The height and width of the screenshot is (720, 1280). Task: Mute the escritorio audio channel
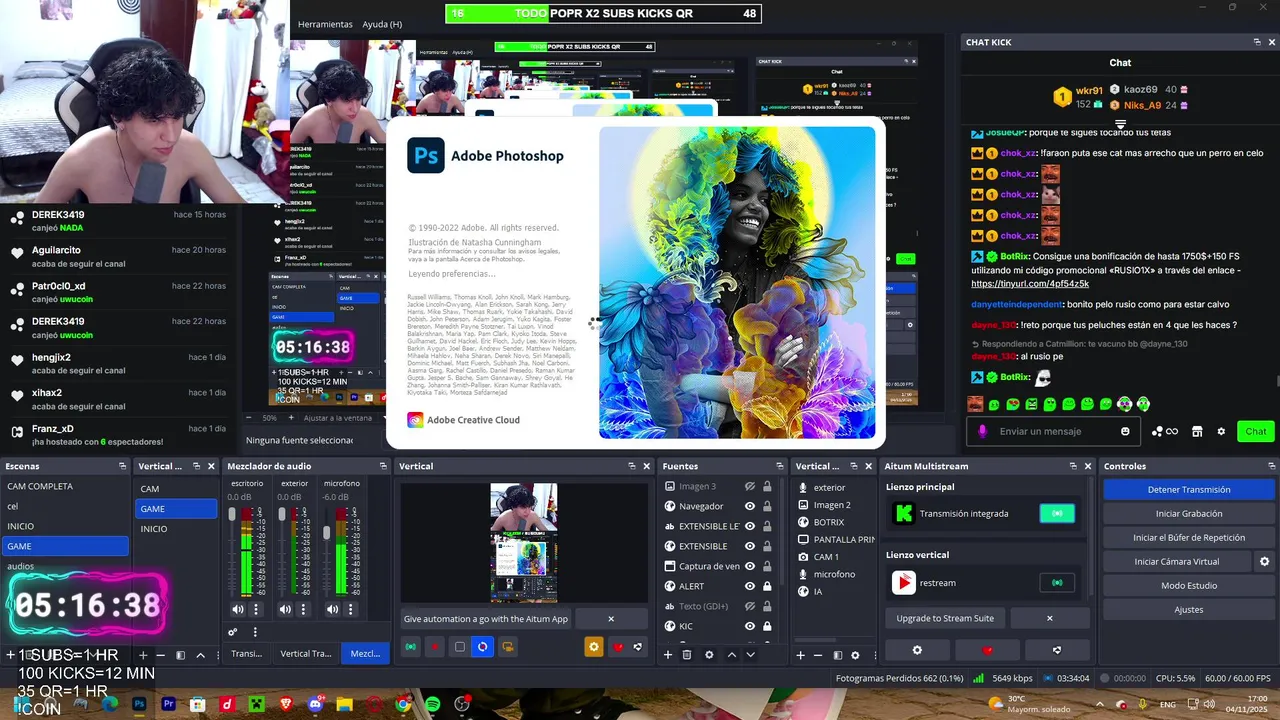[x=238, y=609]
